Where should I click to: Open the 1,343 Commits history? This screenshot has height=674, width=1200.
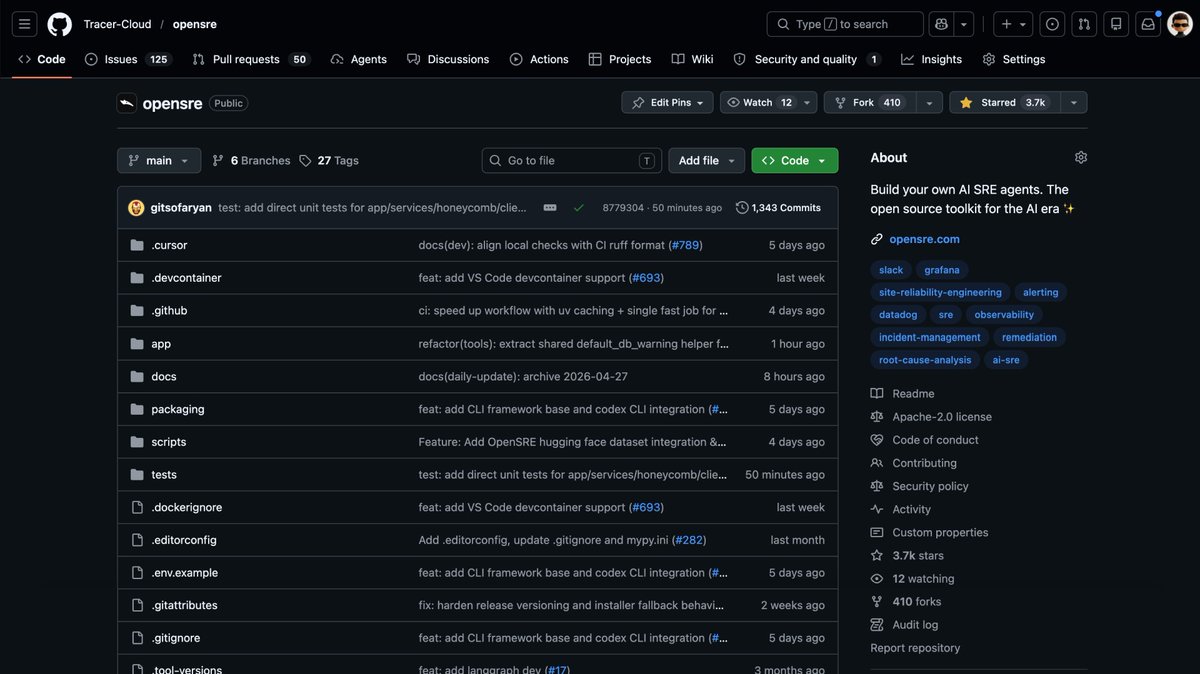(x=779, y=208)
